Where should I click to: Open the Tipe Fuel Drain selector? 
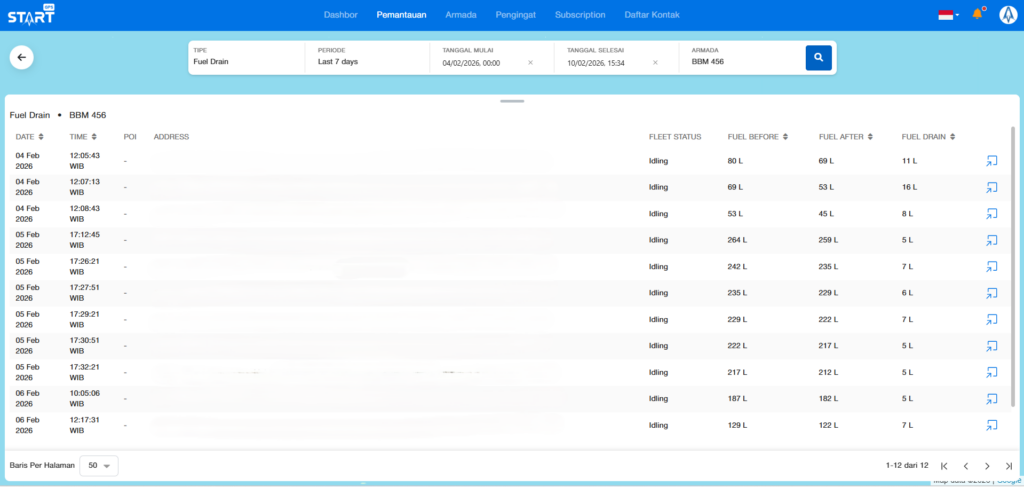point(246,57)
